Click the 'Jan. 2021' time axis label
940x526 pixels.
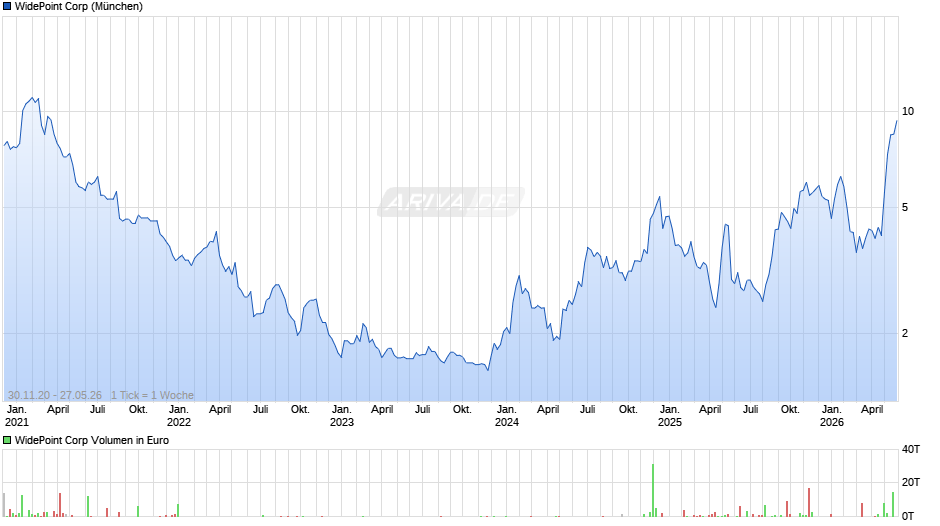point(16,416)
